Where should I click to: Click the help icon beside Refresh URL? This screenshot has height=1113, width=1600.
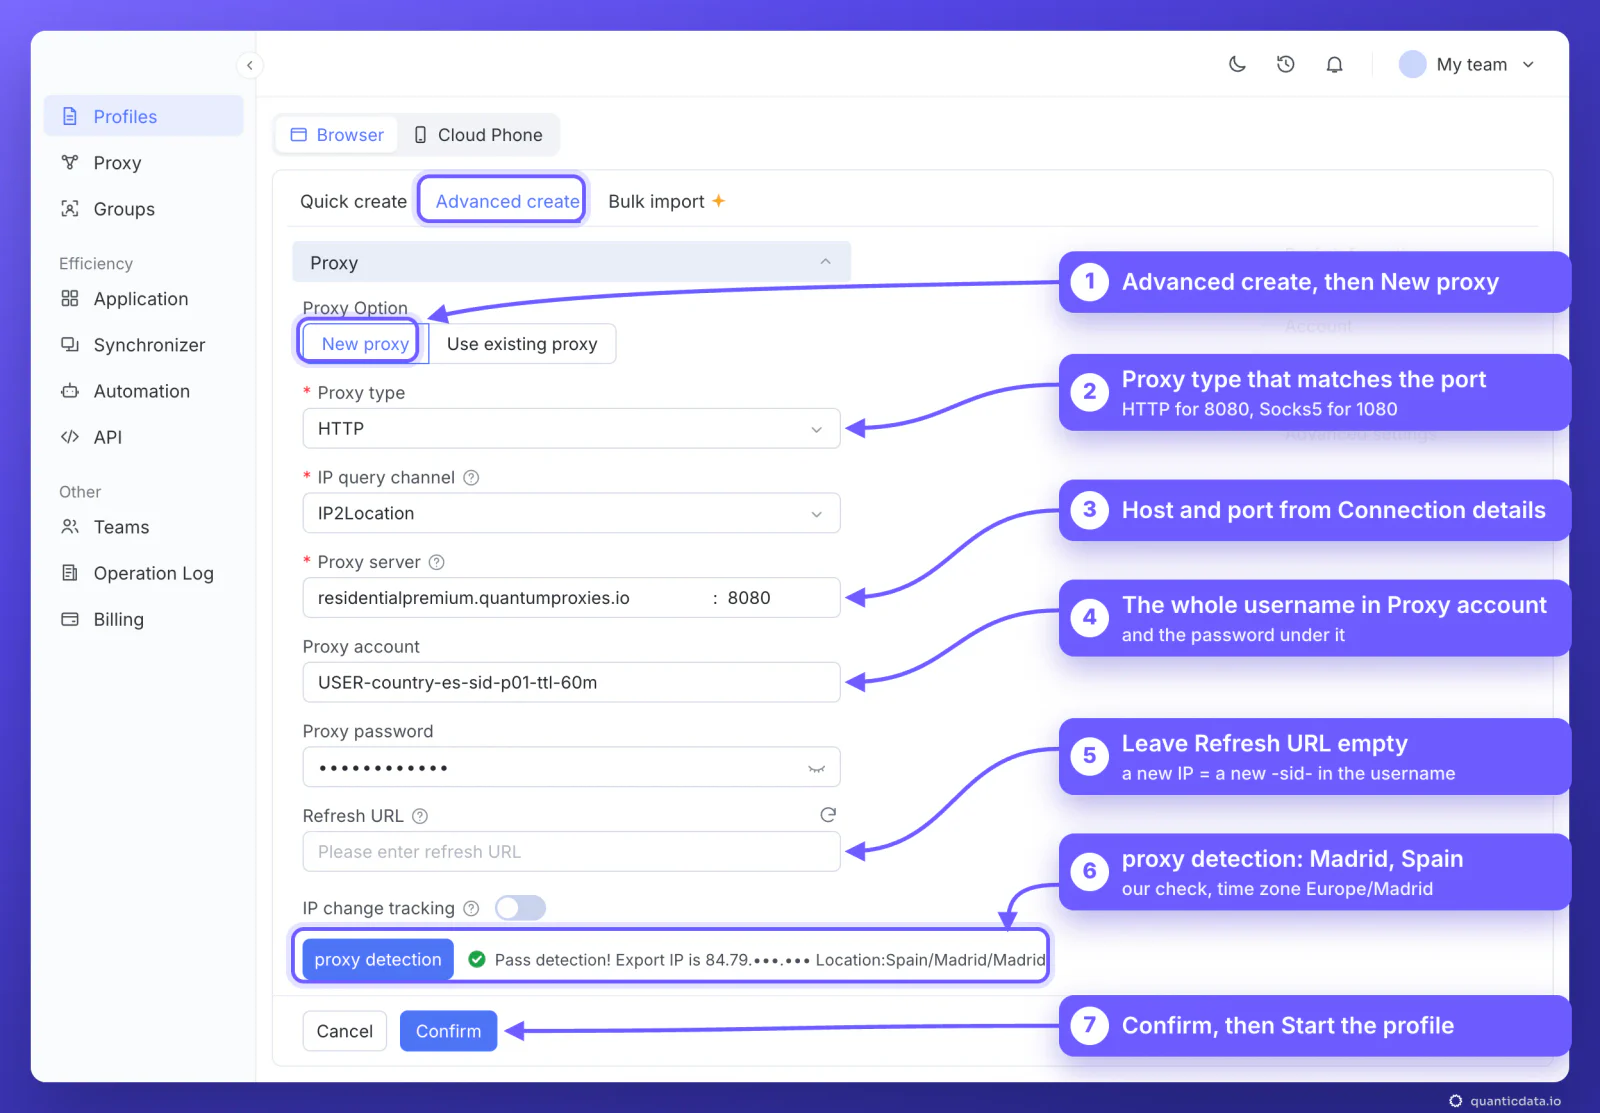pyautogui.click(x=420, y=816)
